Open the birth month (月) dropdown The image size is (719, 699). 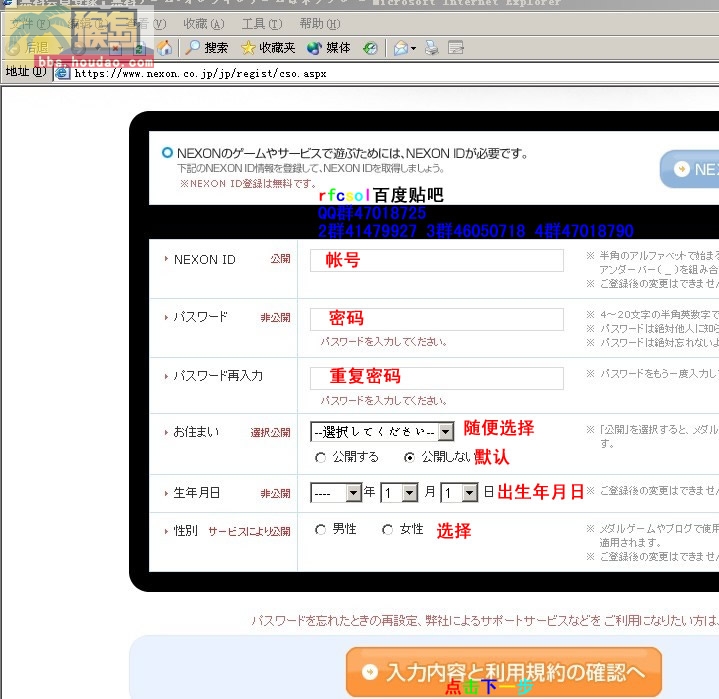[x=399, y=493]
